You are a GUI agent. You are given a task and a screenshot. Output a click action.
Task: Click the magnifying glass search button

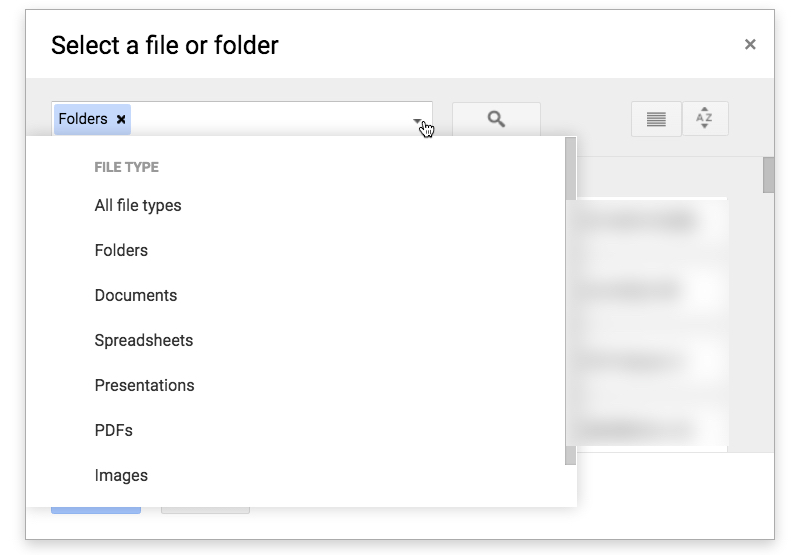(x=496, y=119)
